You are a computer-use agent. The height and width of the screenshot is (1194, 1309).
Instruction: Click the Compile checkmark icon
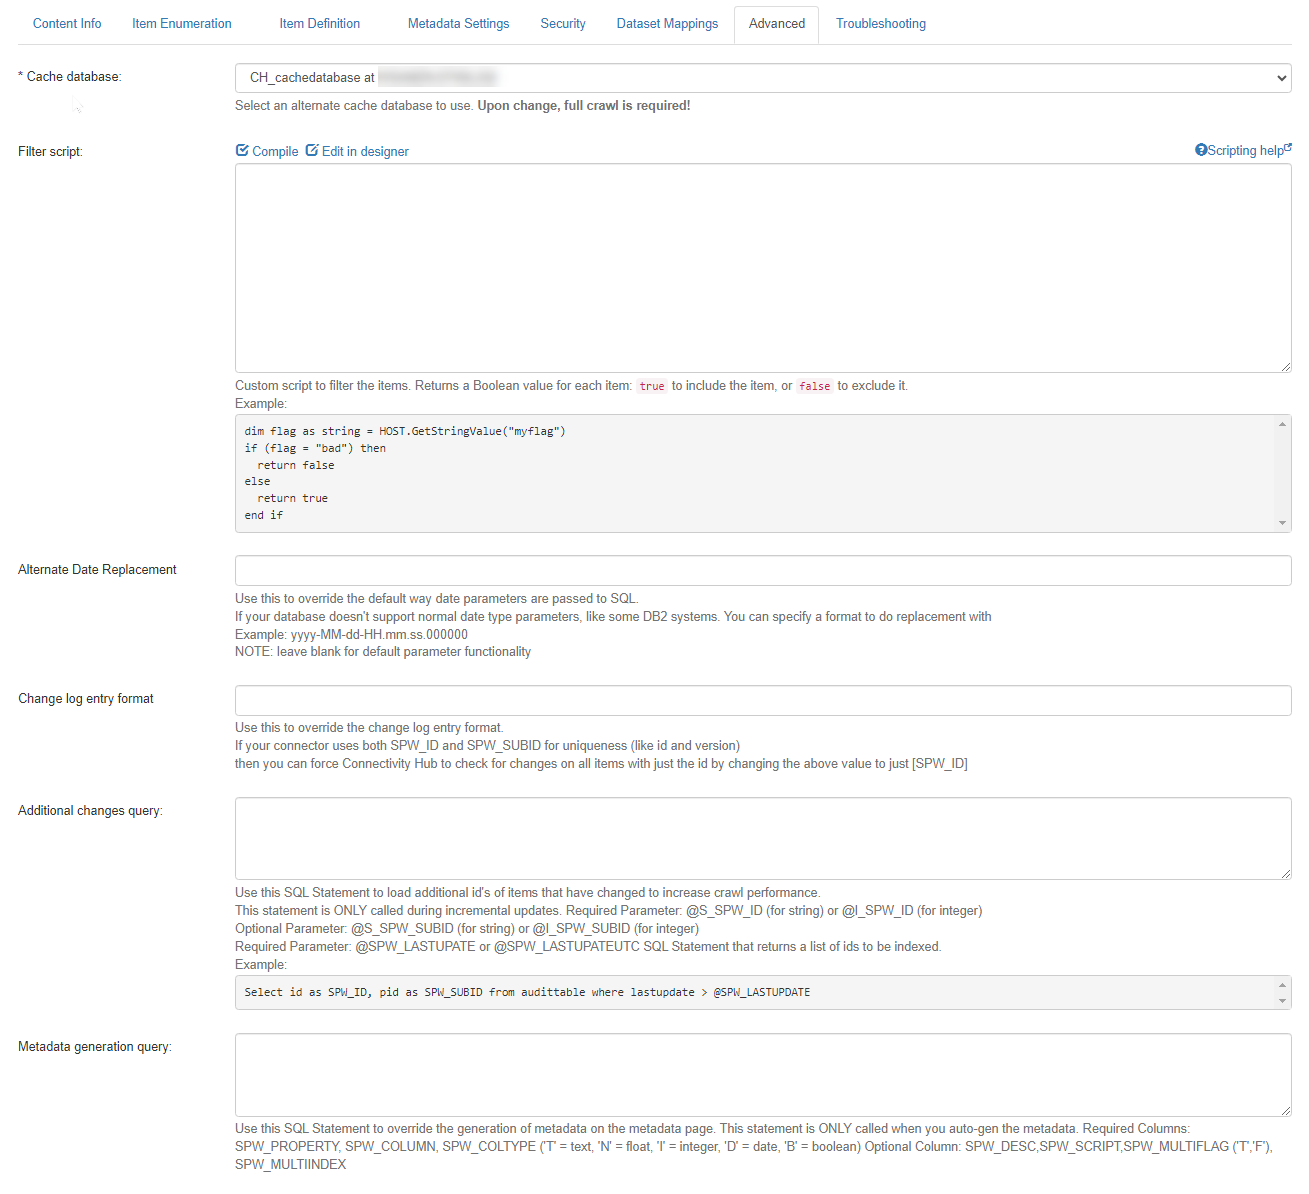(x=242, y=151)
